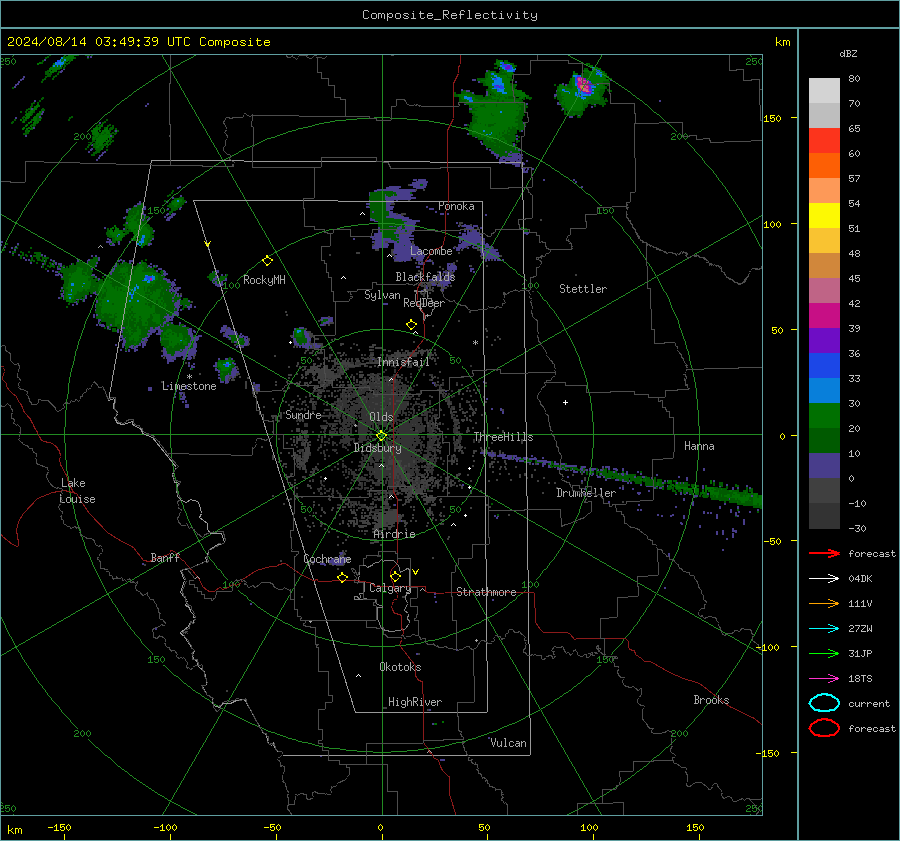The height and width of the screenshot is (841, 900).
Task: Select the green 20-30 dBZ color swatch
Action: coord(824,416)
